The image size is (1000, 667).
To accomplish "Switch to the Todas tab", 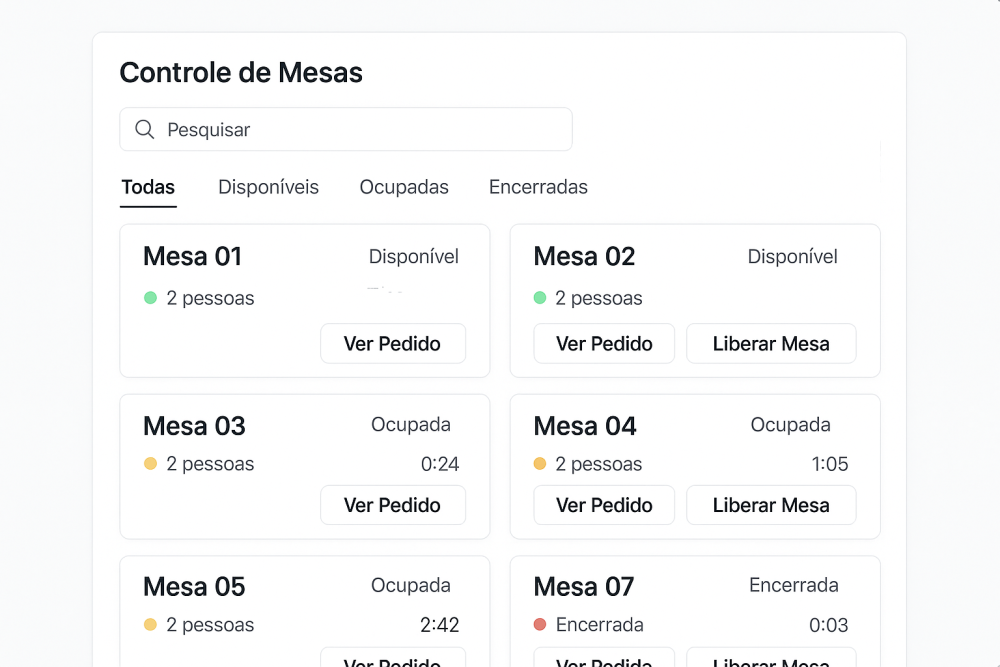I will (x=148, y=187).
